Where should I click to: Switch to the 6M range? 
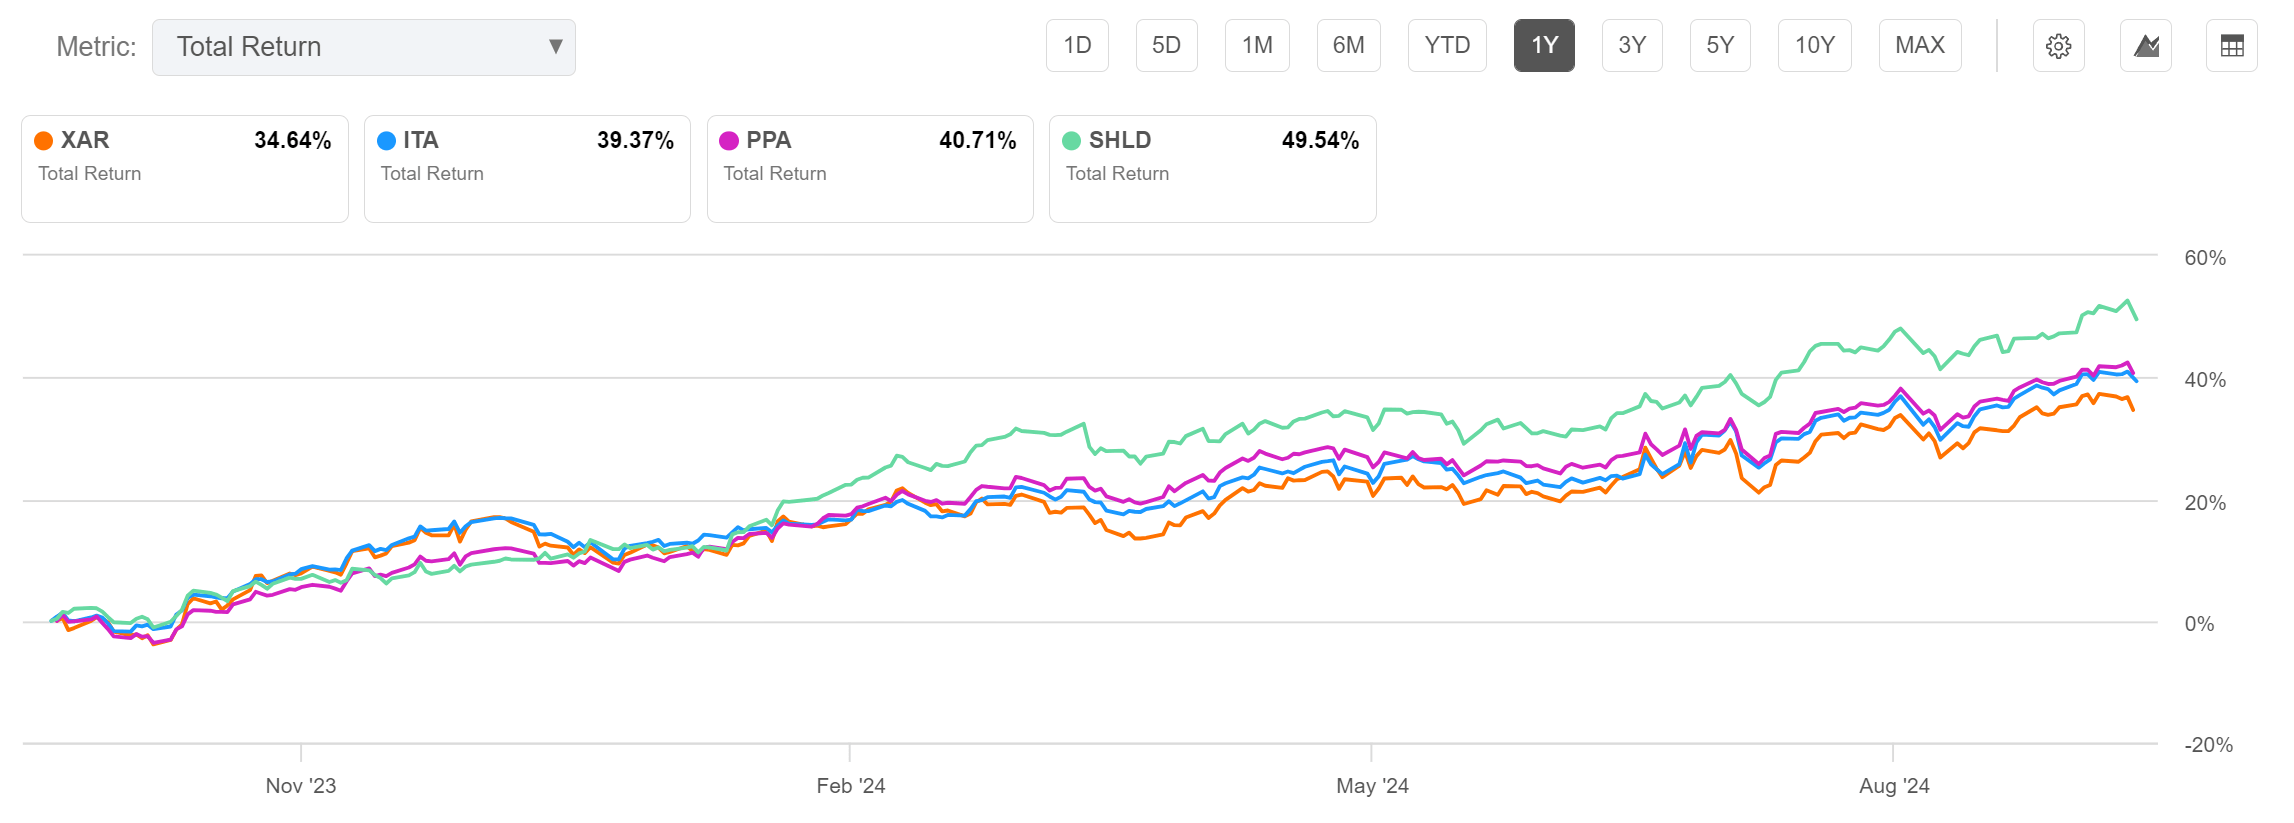(x=1348, y=46)
